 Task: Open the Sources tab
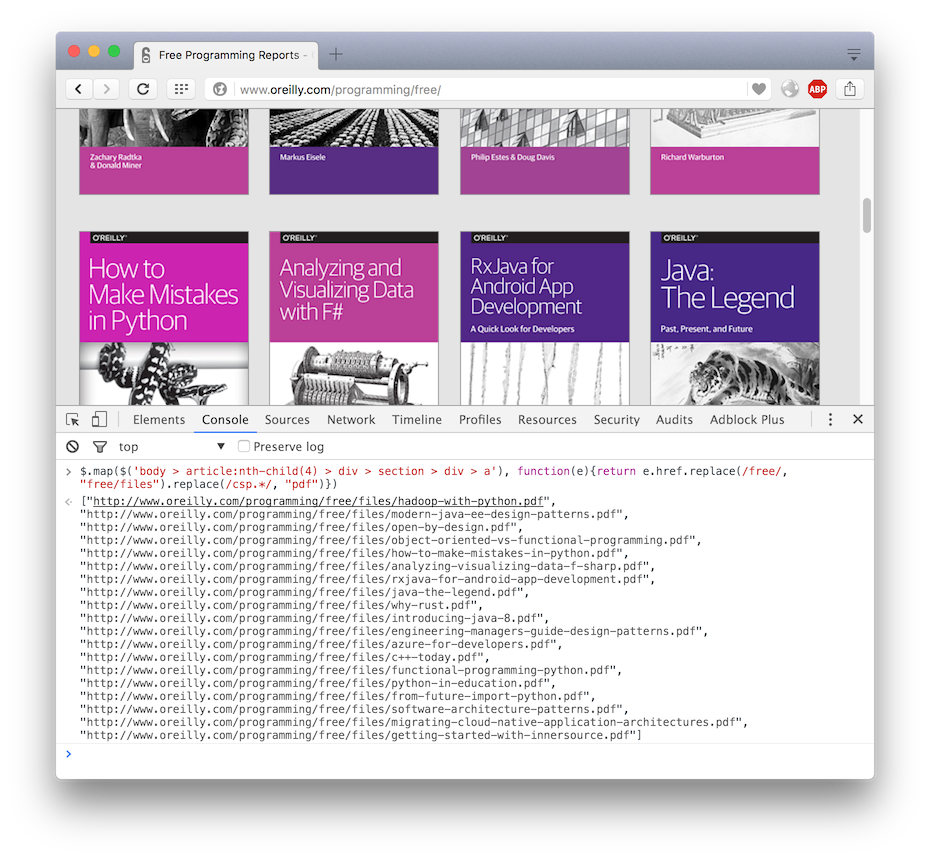click(287, 419)
